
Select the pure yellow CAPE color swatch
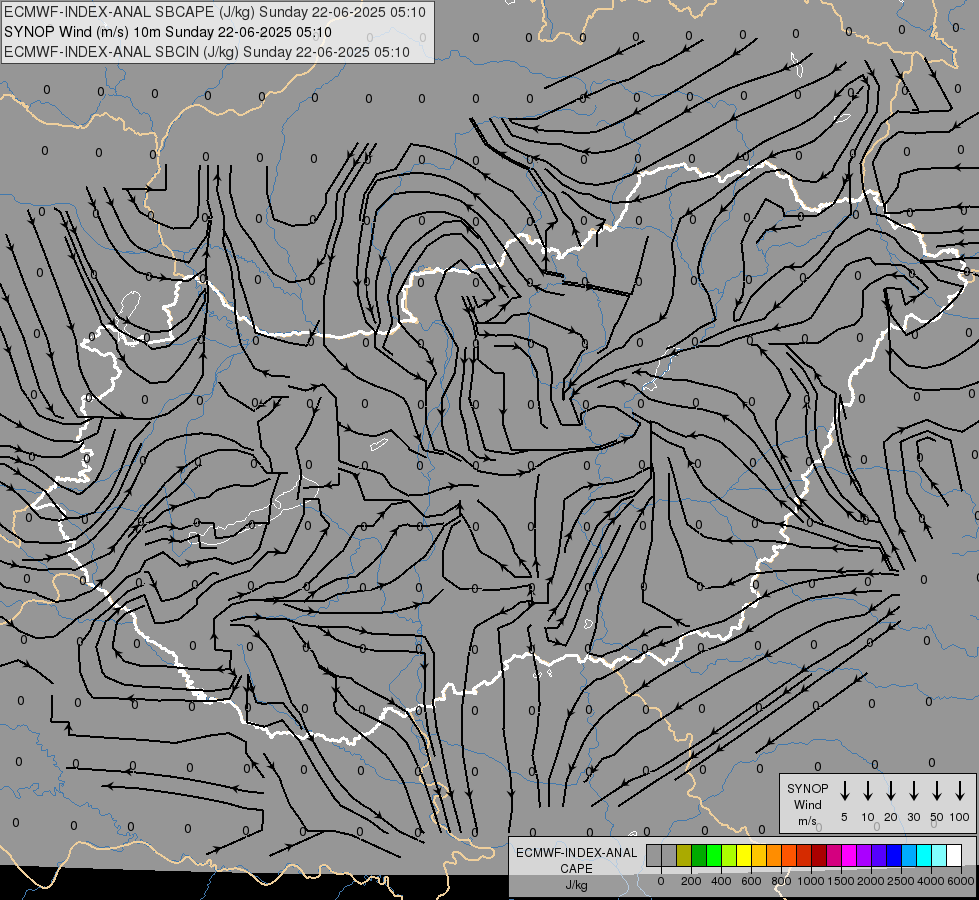click(x=744, y=856)
